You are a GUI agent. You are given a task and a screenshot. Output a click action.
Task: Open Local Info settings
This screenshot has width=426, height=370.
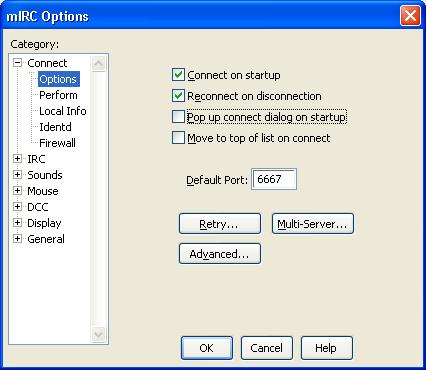[x=63, y=111]
